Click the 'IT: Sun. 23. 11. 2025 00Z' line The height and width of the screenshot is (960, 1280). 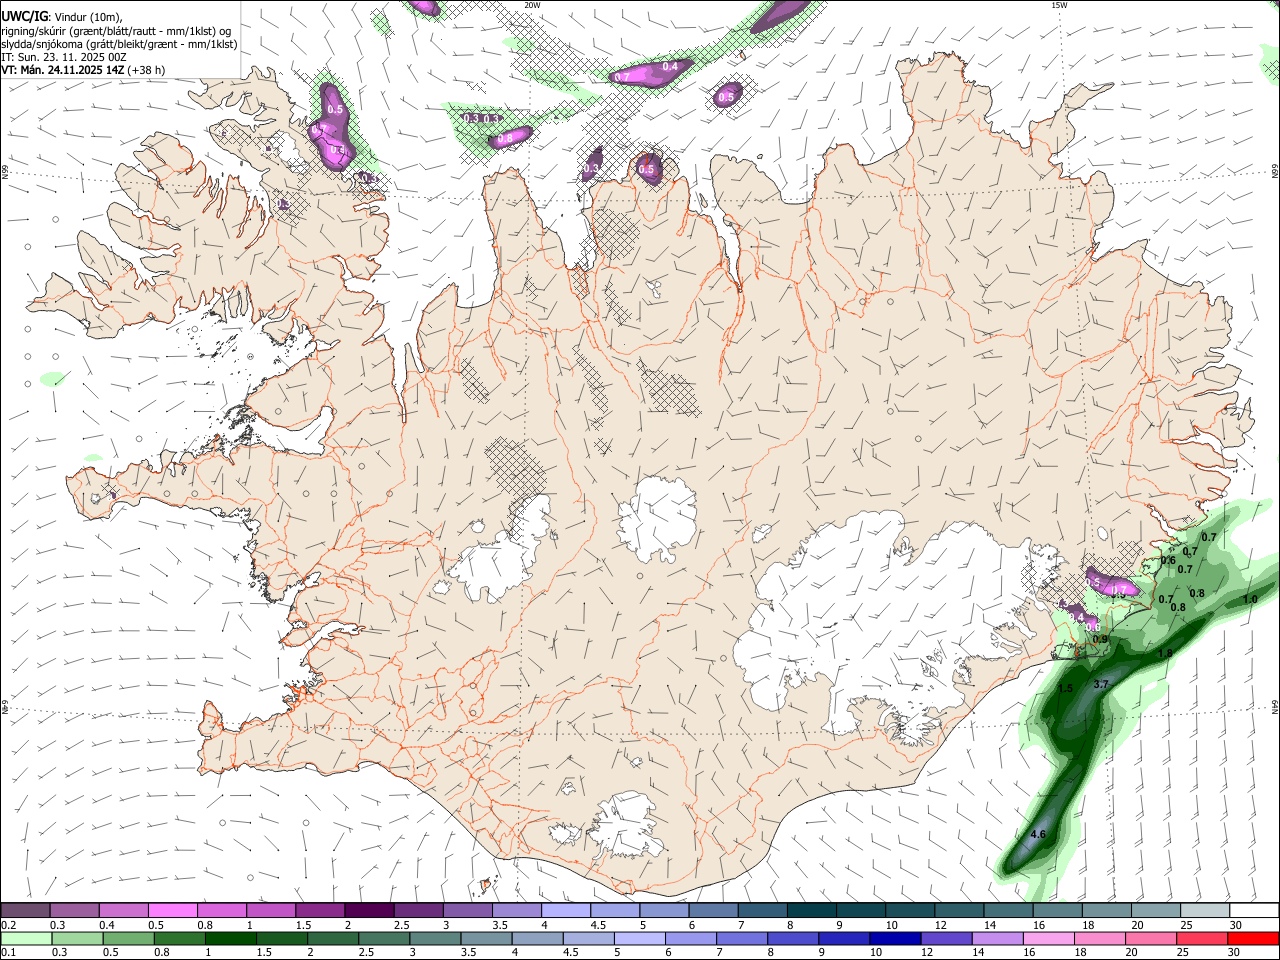(64, 57)
